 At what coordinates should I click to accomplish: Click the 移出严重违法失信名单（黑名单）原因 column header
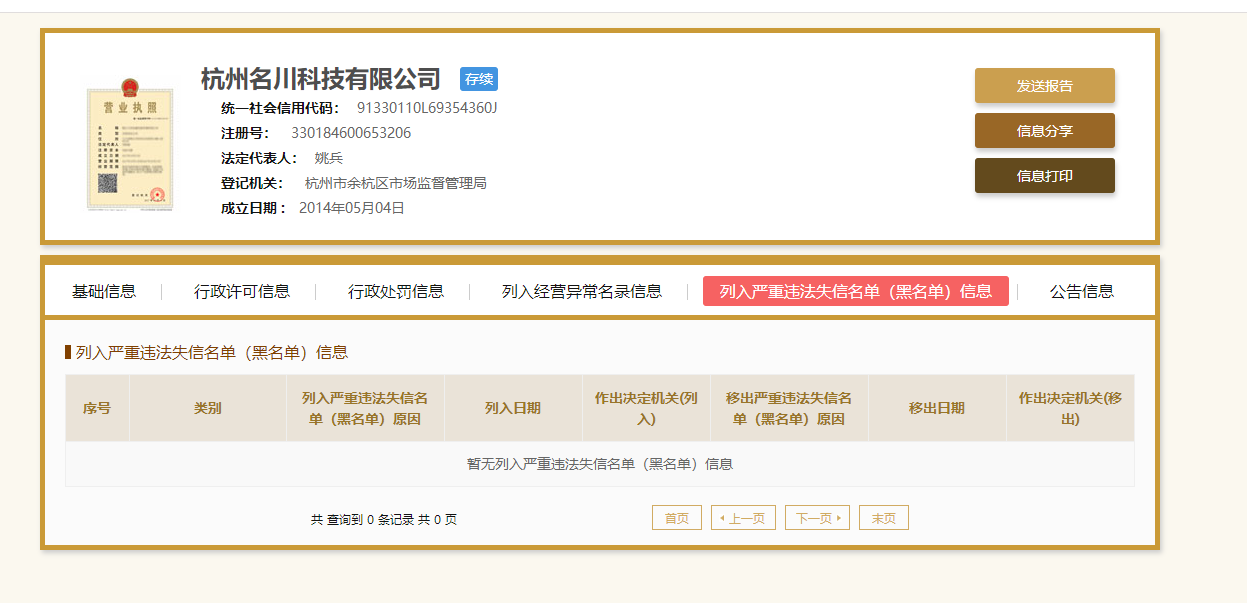[789, 408]
